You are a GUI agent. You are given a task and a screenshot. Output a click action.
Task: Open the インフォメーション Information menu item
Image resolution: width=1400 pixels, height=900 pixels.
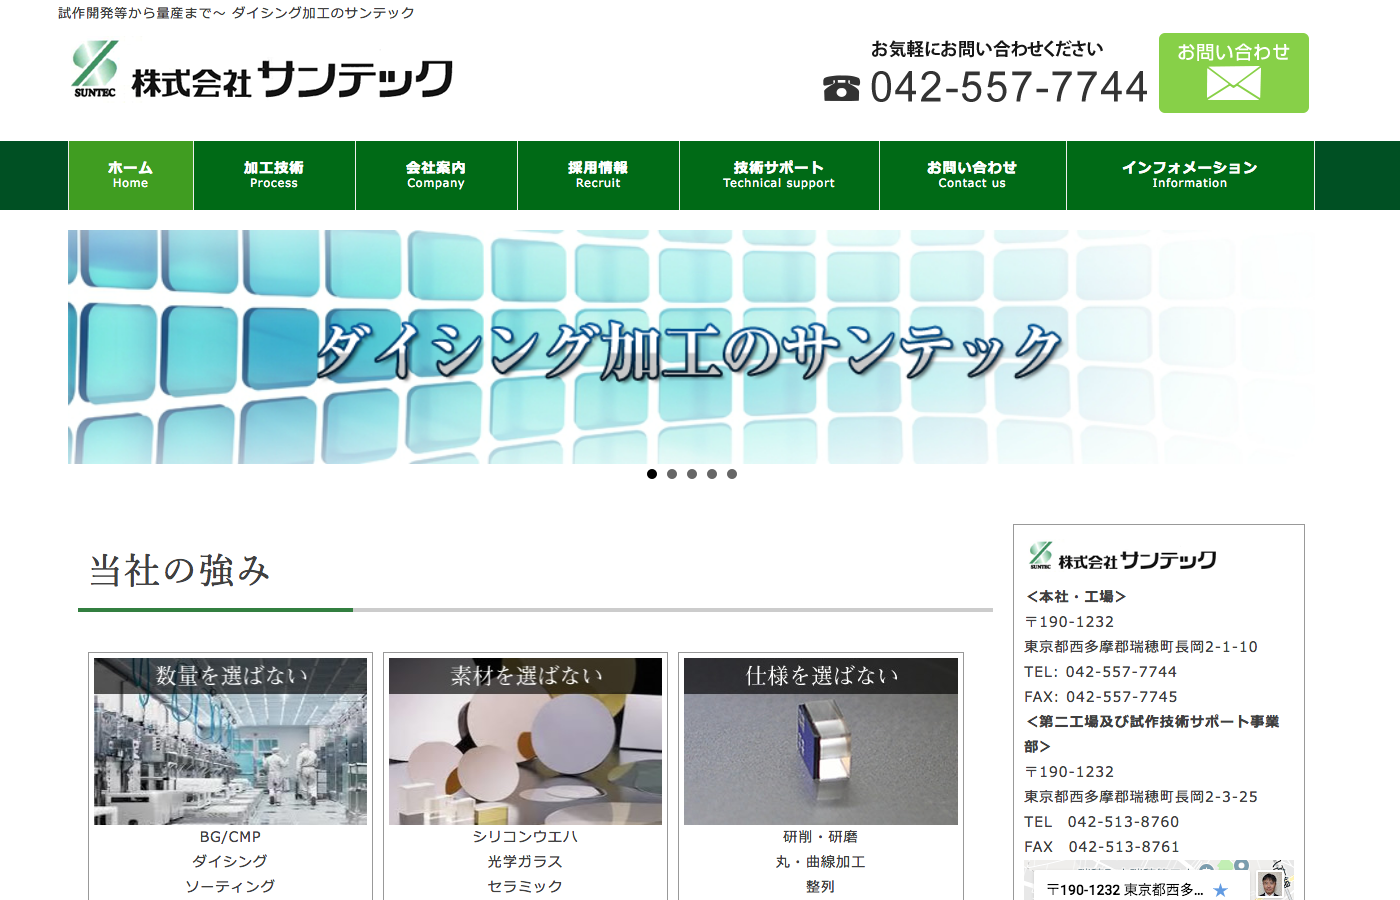coord(1190,175)
